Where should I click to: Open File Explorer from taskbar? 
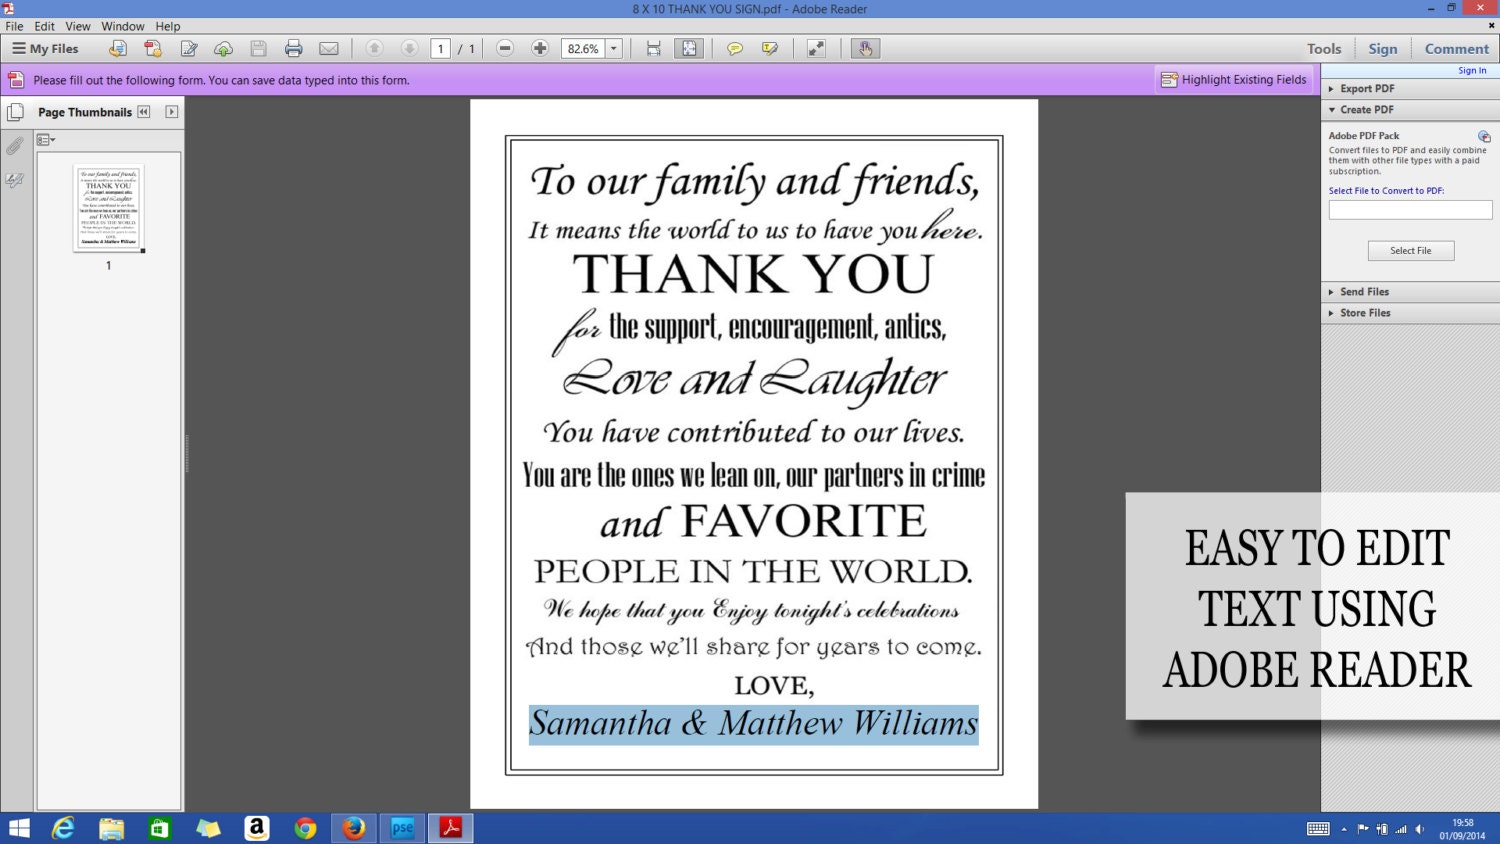111,828
